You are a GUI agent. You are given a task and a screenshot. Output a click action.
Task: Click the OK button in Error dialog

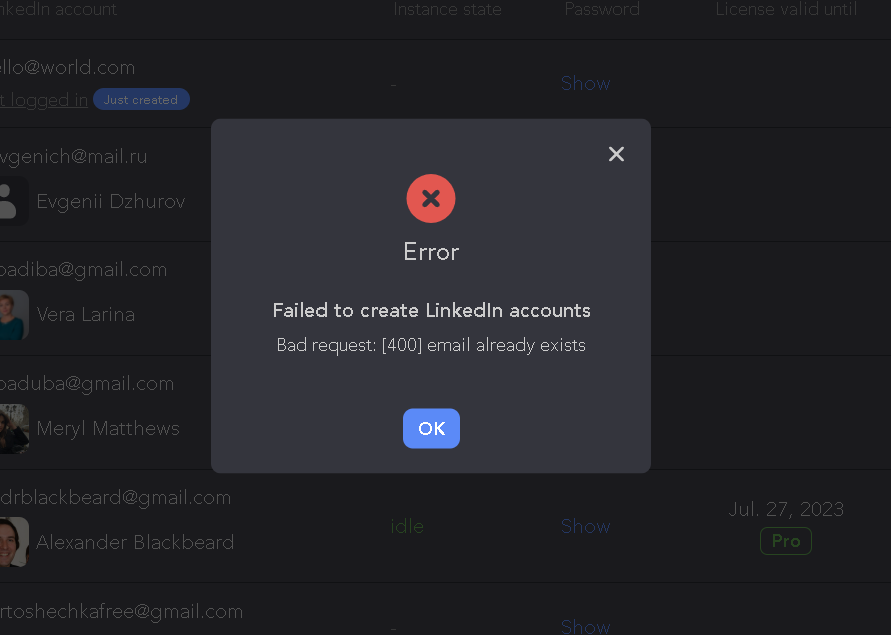pyautogui.click(x=431, y=428)
